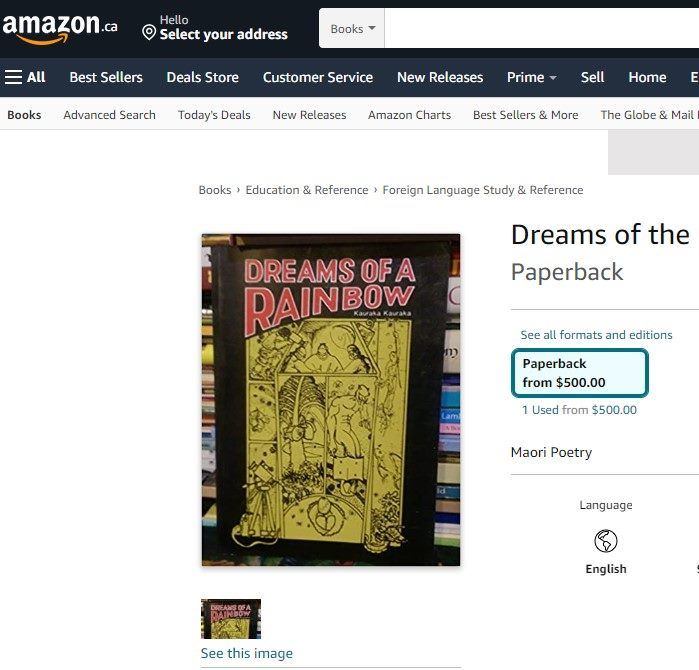Open Amazon Charts tab
Screen dimensions: 699x670
409,115
